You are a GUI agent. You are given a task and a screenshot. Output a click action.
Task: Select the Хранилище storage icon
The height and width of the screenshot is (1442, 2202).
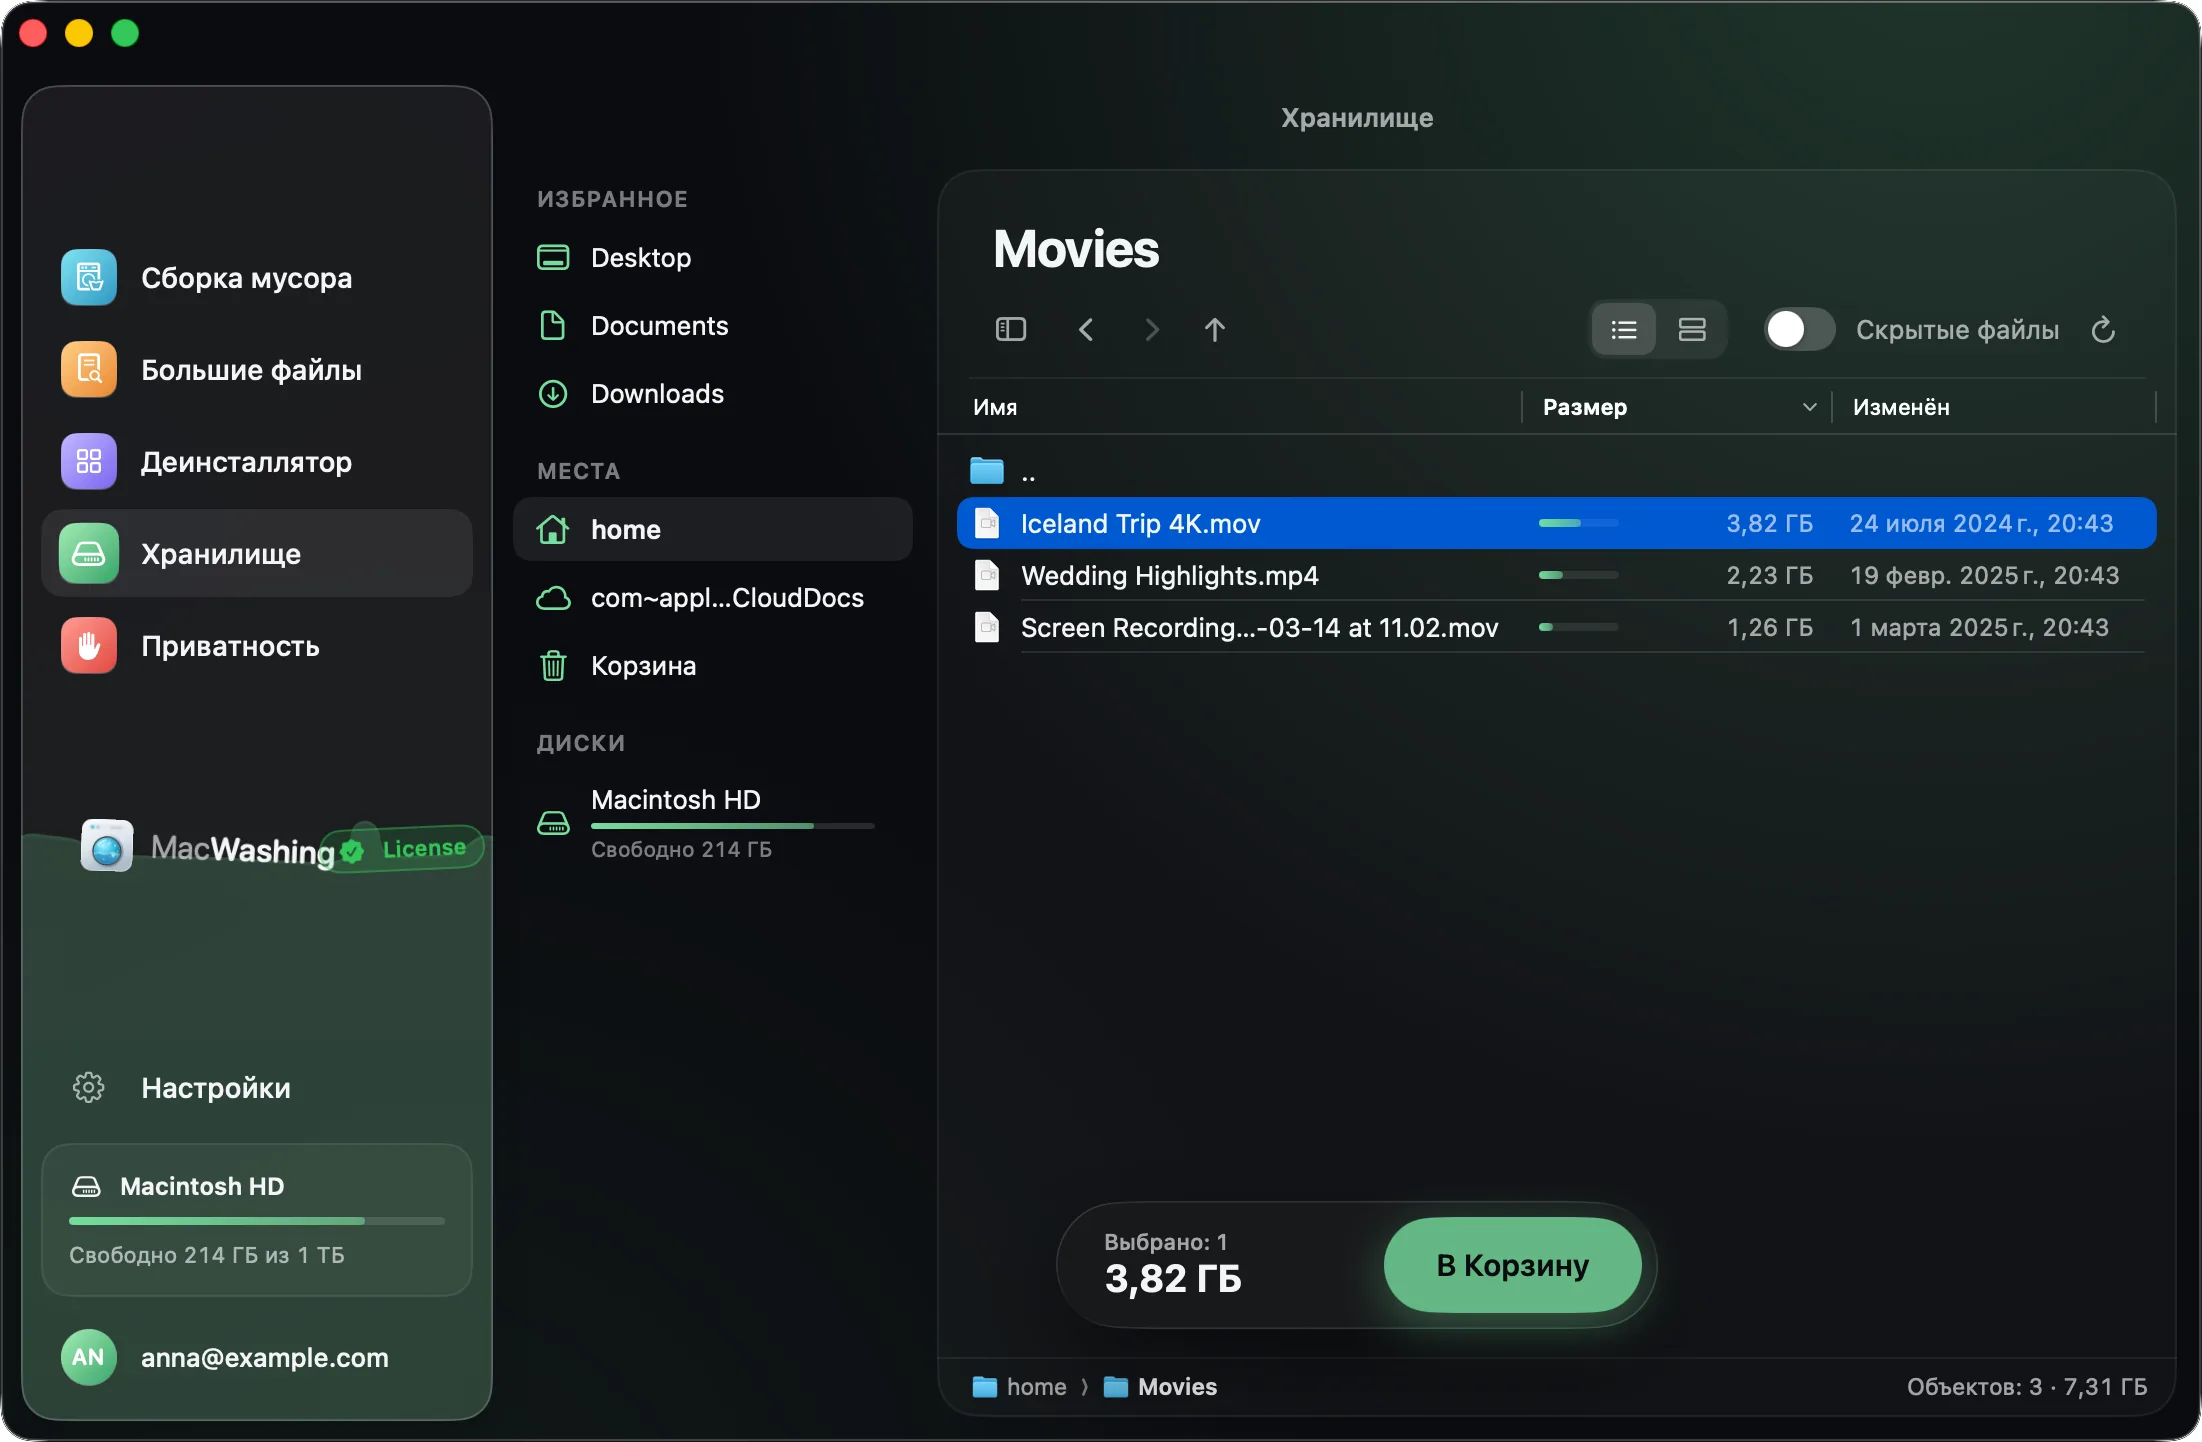tap(89, 553)
